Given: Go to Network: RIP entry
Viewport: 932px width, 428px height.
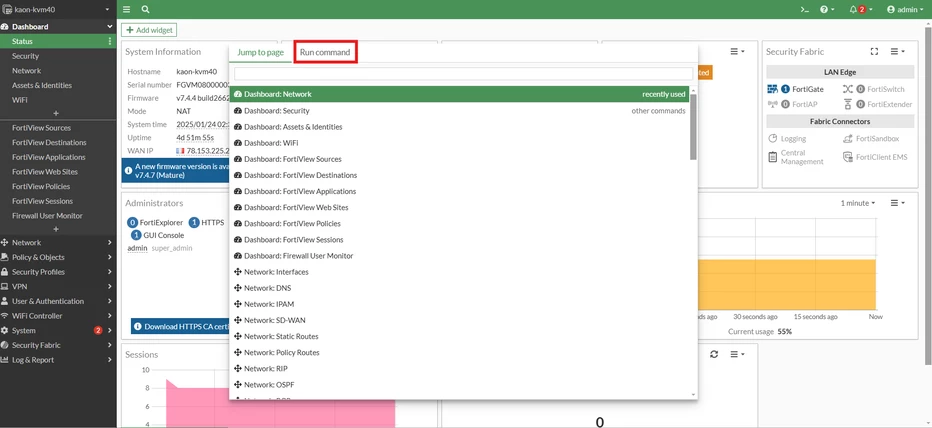Looking at the screenshot, I should (x=459, y=368).
